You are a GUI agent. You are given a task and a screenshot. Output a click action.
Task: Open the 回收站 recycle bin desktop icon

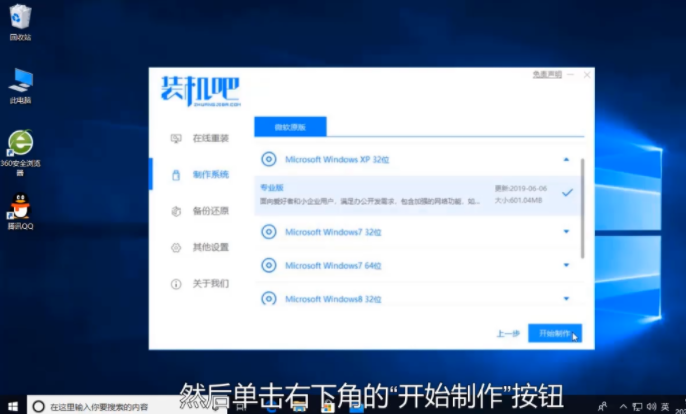(20, 18)
